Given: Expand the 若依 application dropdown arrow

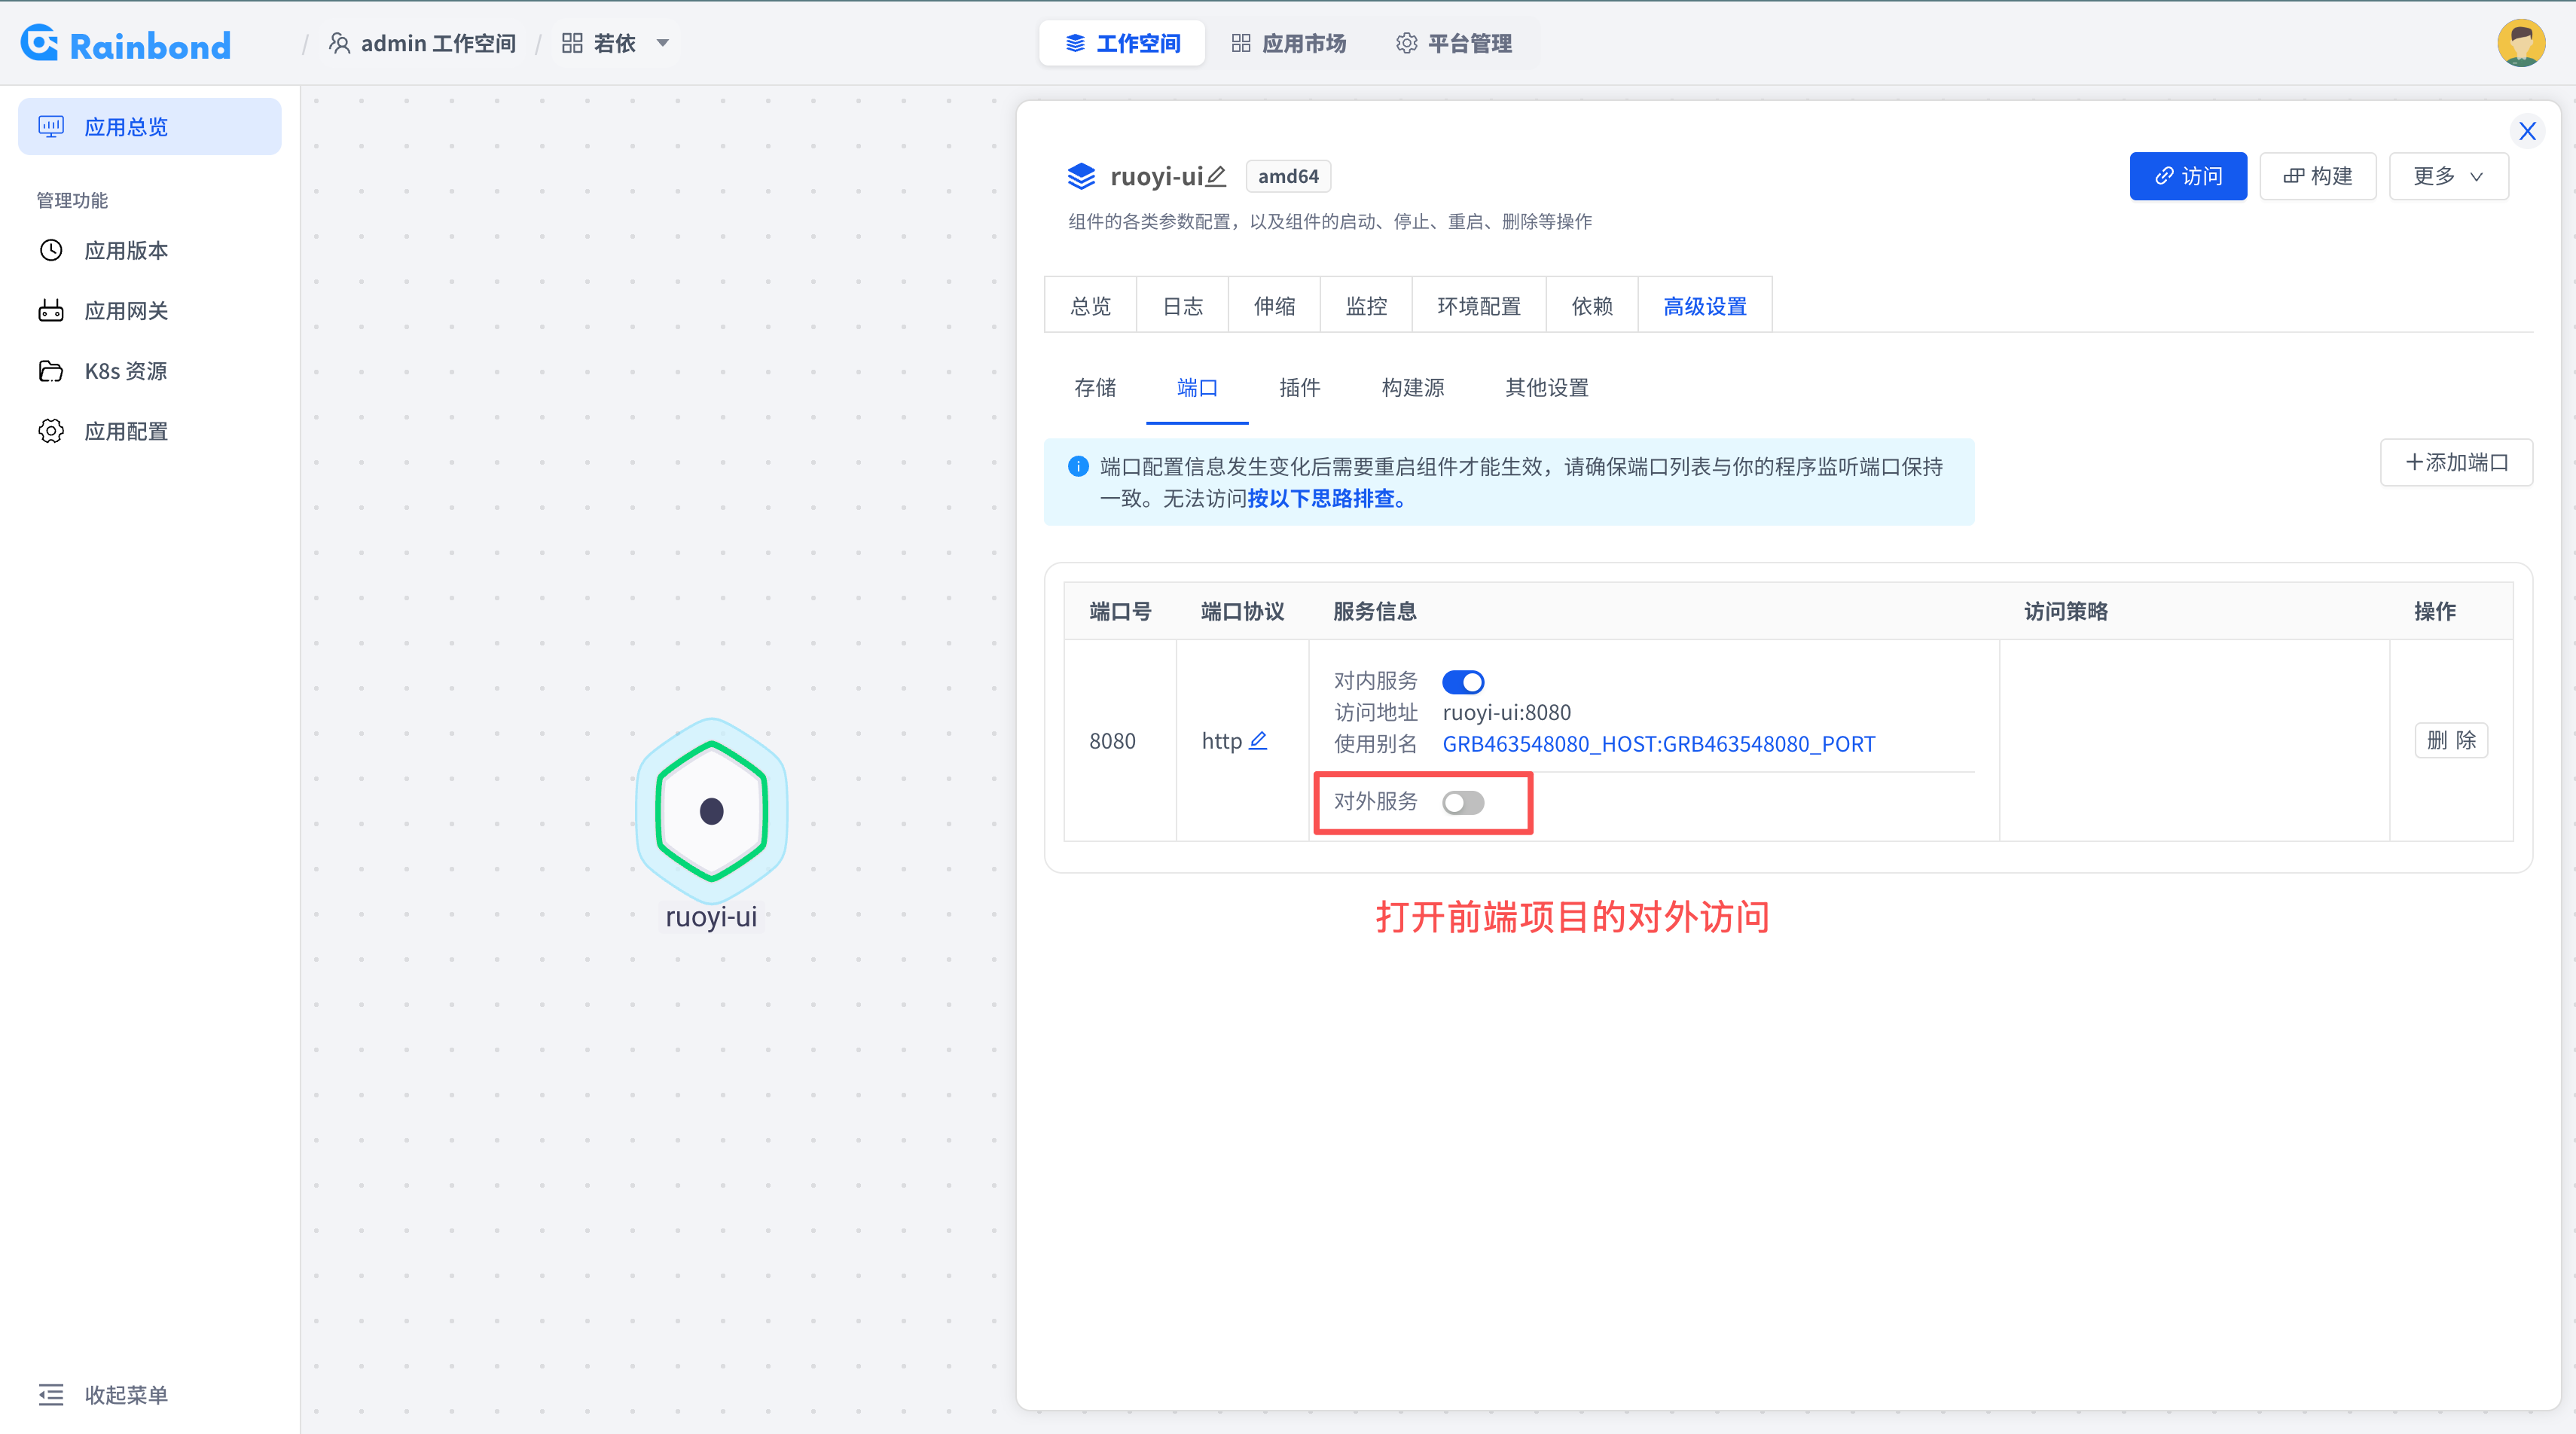Looking at the screenshot, I should click(662, 43).
